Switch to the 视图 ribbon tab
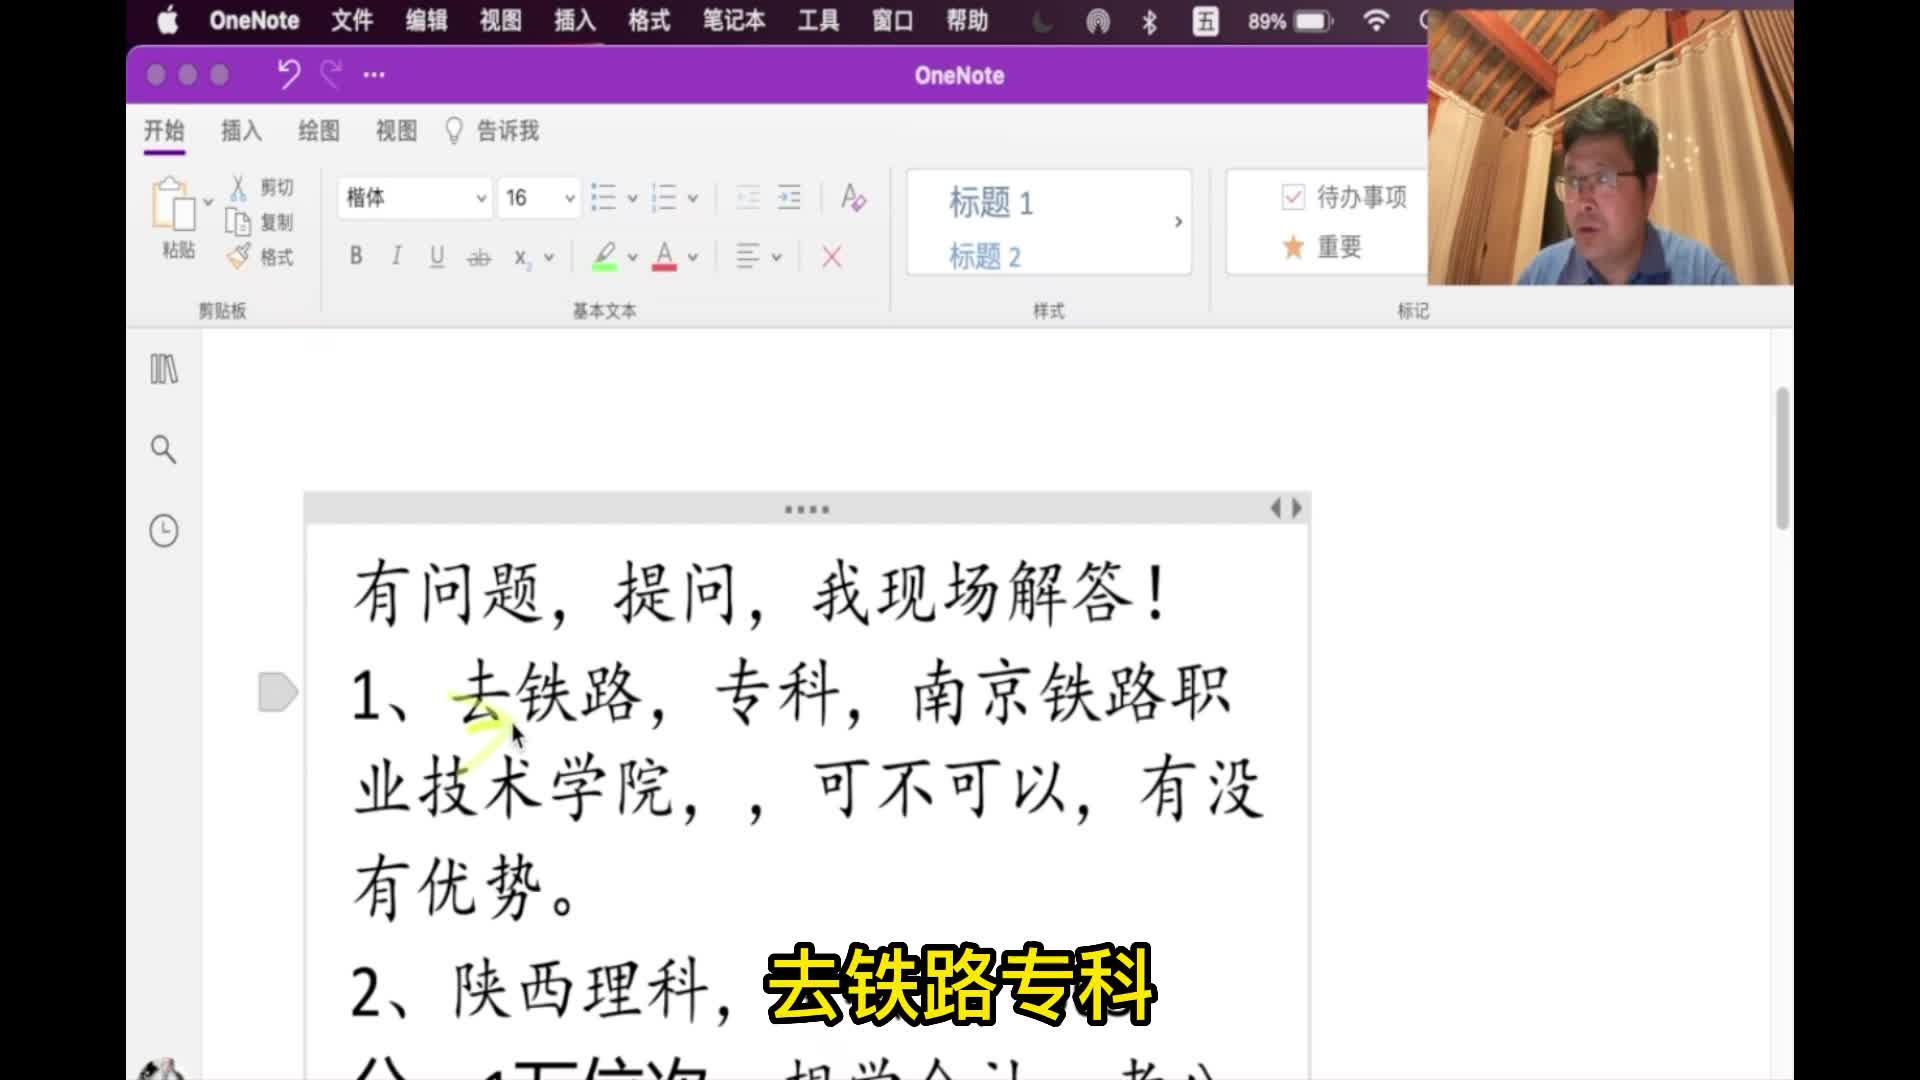This screenshot has height=1080, width=1920. click(x=396, y=131)
